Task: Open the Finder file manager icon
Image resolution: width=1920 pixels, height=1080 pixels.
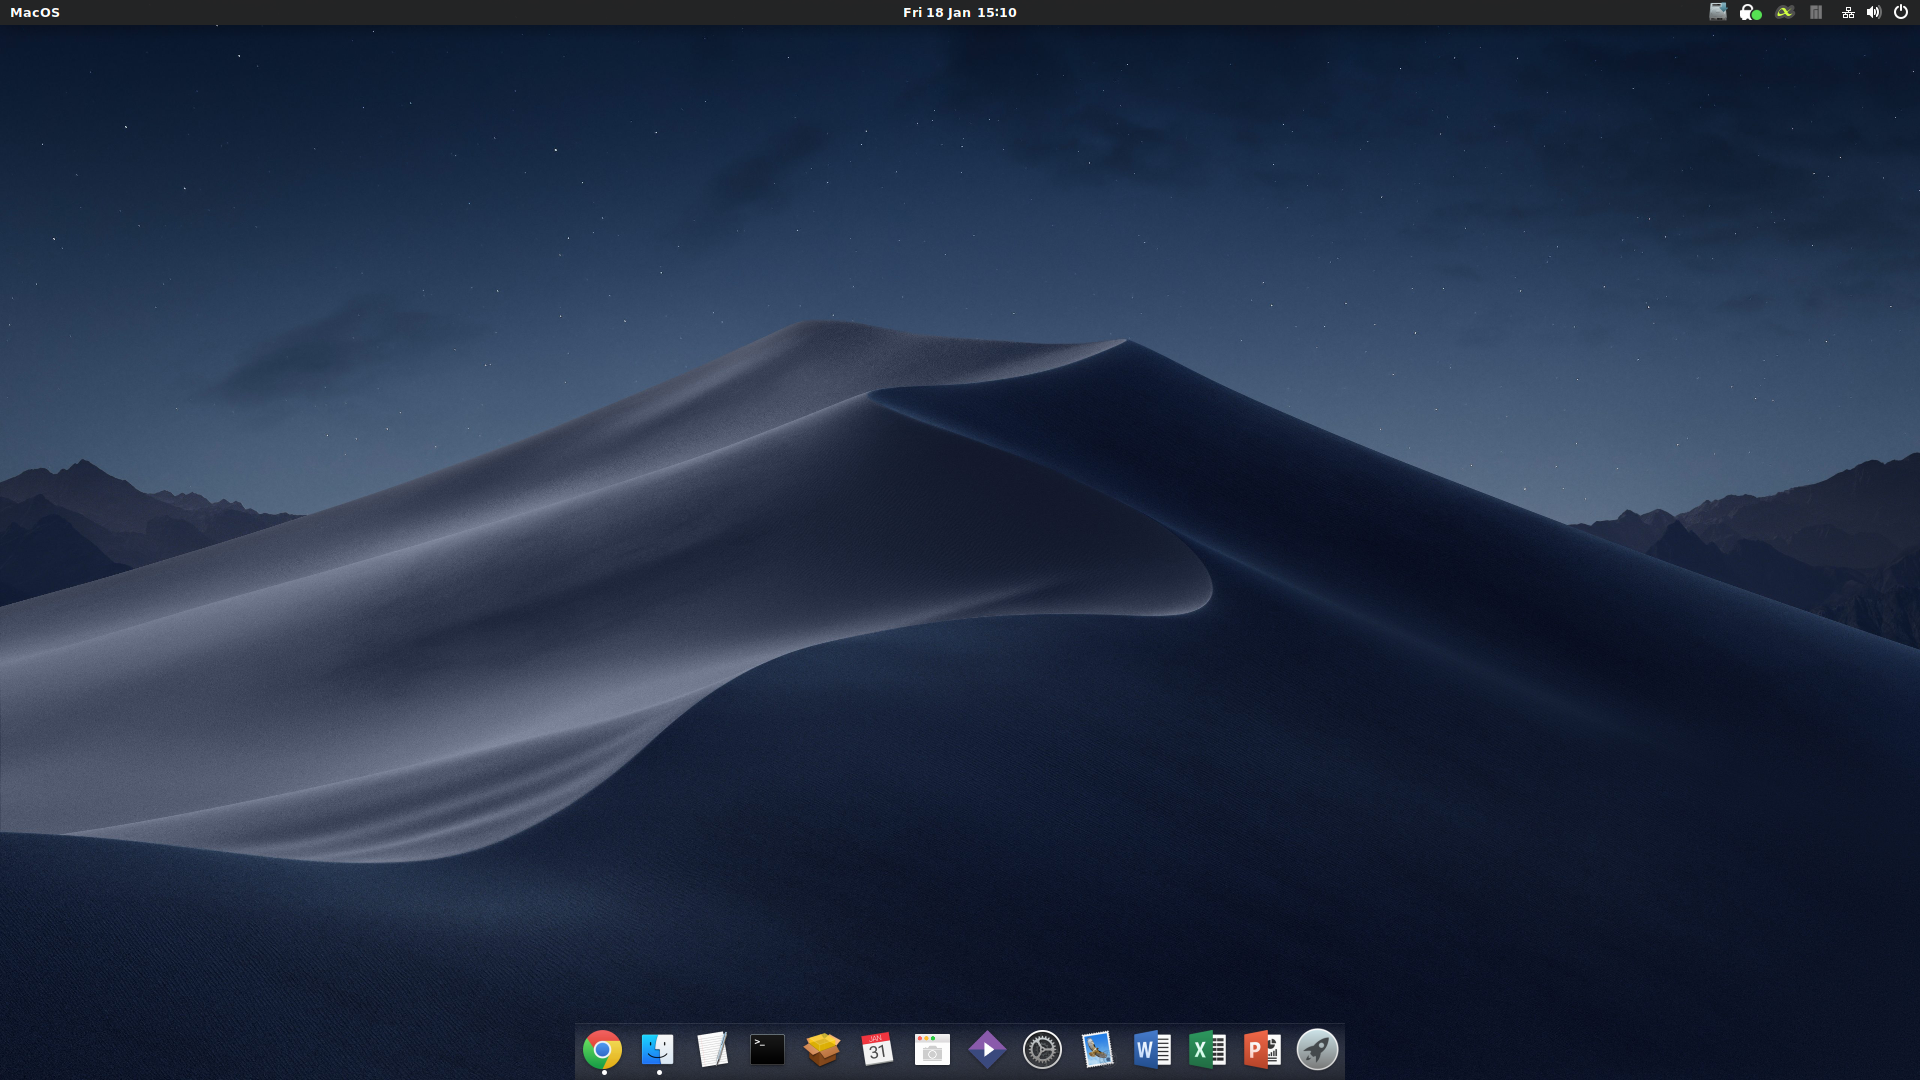Action: [657, 1050]
